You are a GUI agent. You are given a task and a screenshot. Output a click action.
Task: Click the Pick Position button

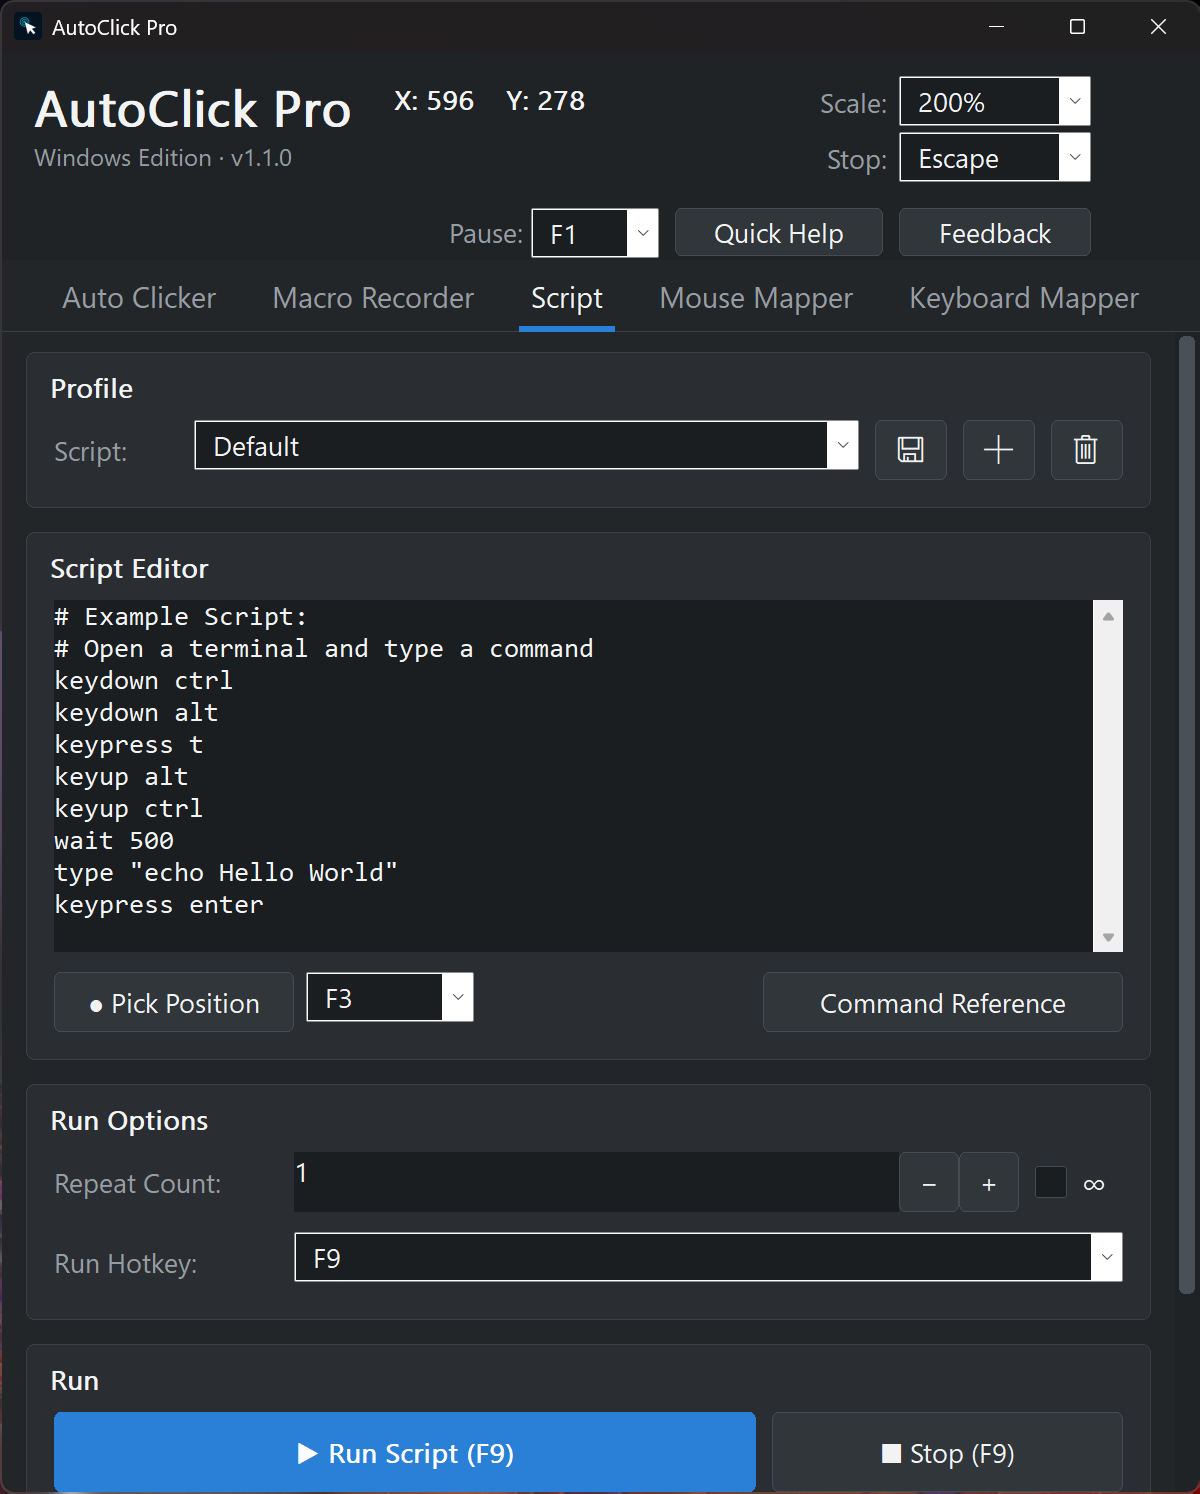tap(174, 1002)
